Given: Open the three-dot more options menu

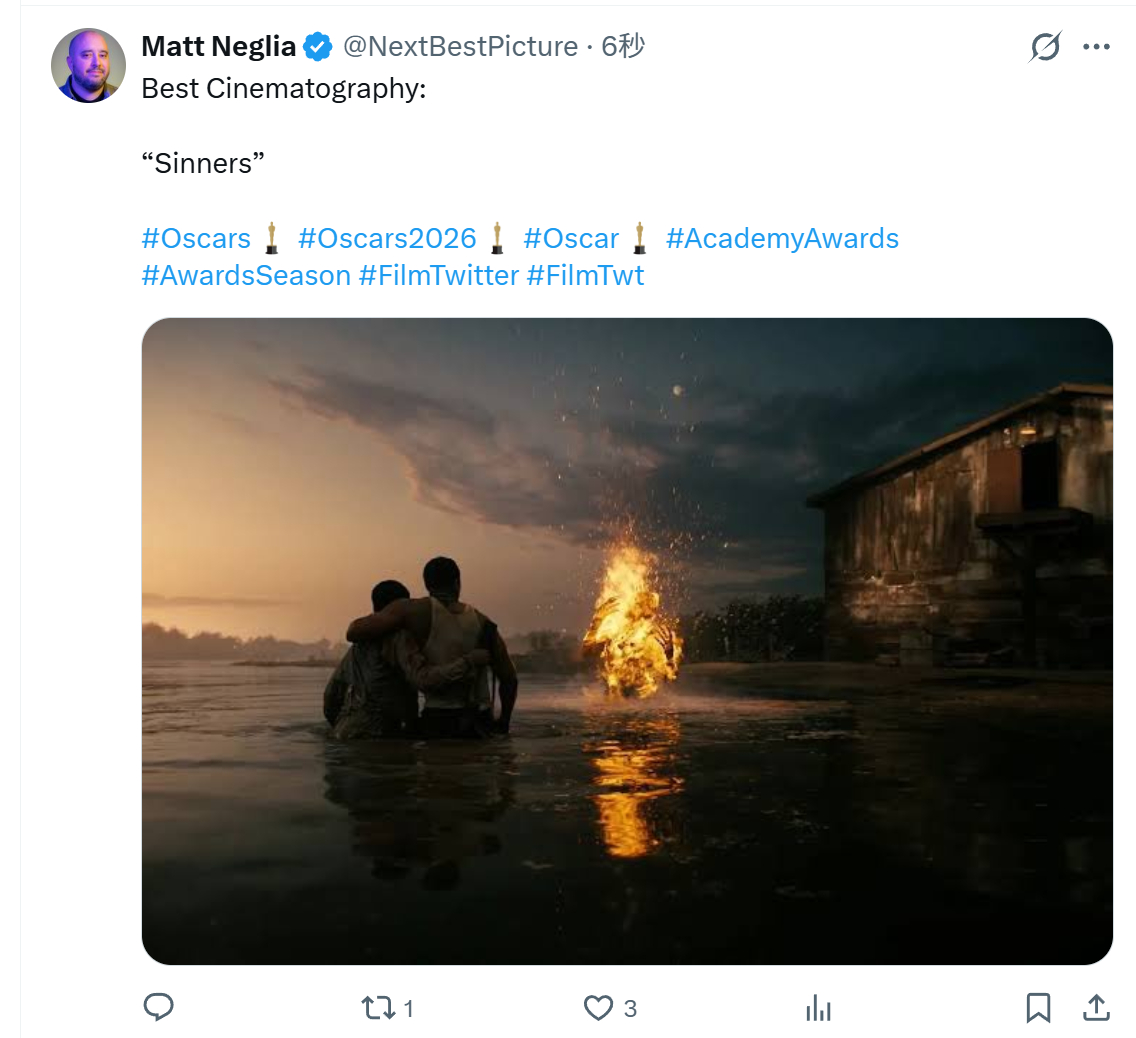Looking at the screenshot, I should tap(1097, 47).
